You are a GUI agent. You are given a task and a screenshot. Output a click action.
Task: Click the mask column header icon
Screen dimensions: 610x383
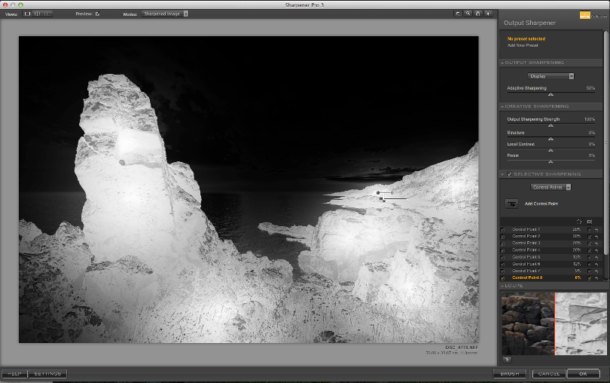(x=589, y=221)
